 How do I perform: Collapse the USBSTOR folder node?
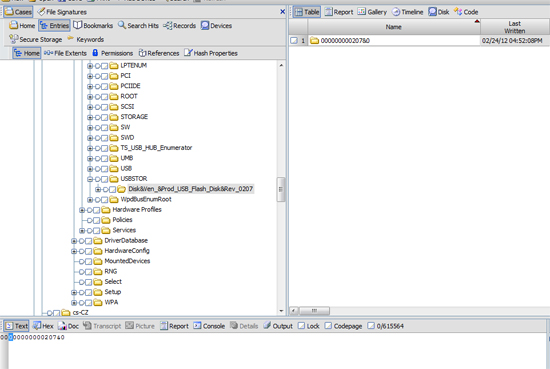[x=90, y=179]
